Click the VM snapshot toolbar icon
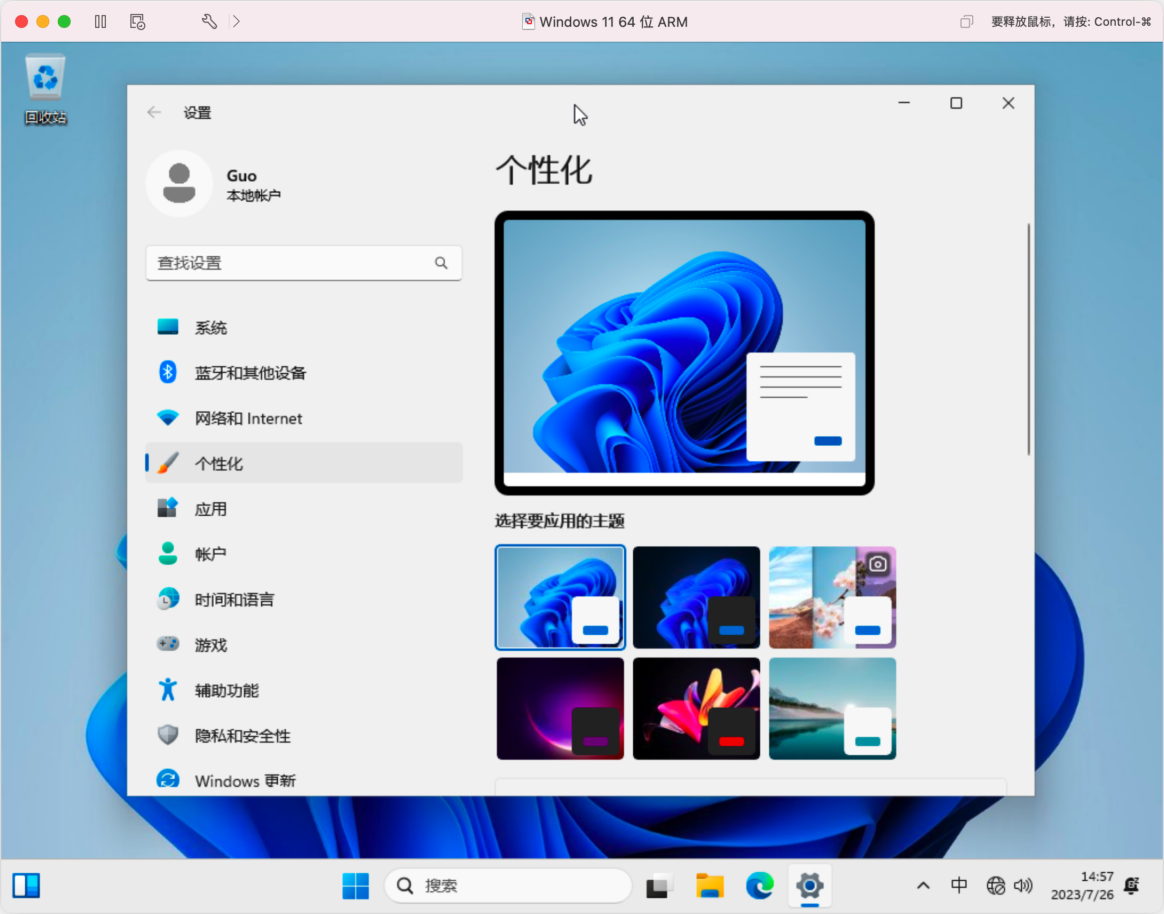The image size is (1164, 914). [x=137, y=22]
